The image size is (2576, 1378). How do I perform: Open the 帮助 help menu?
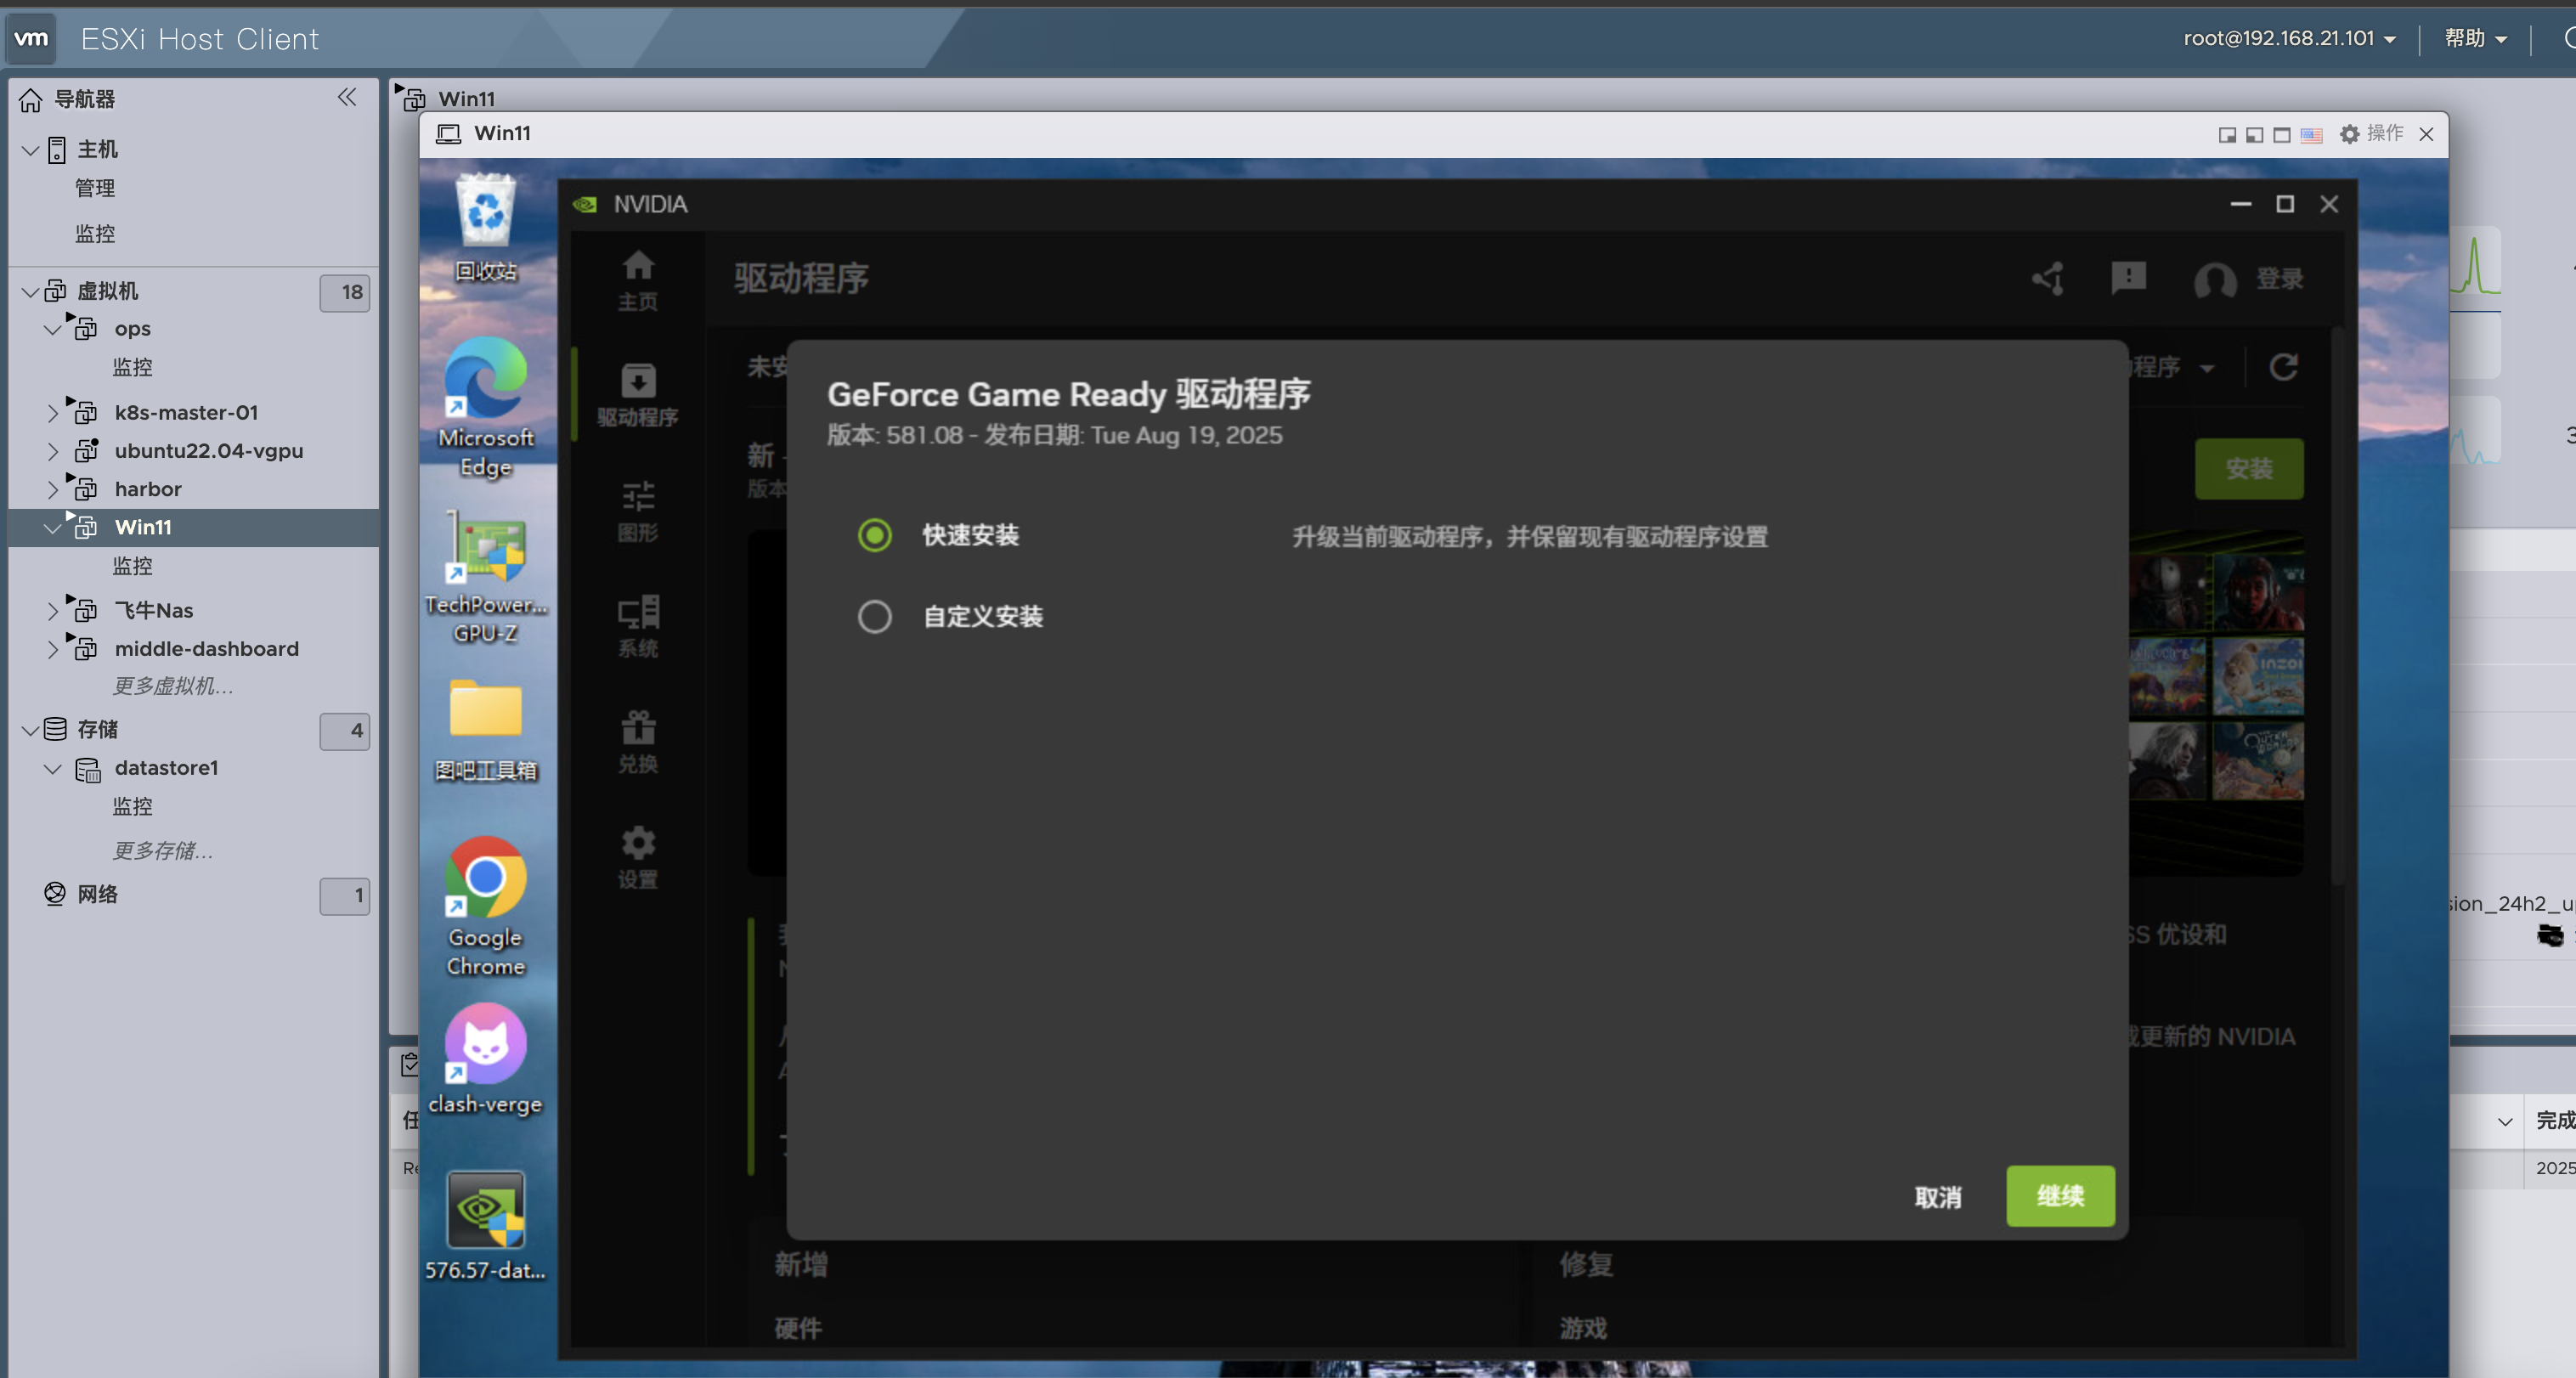2472,37
